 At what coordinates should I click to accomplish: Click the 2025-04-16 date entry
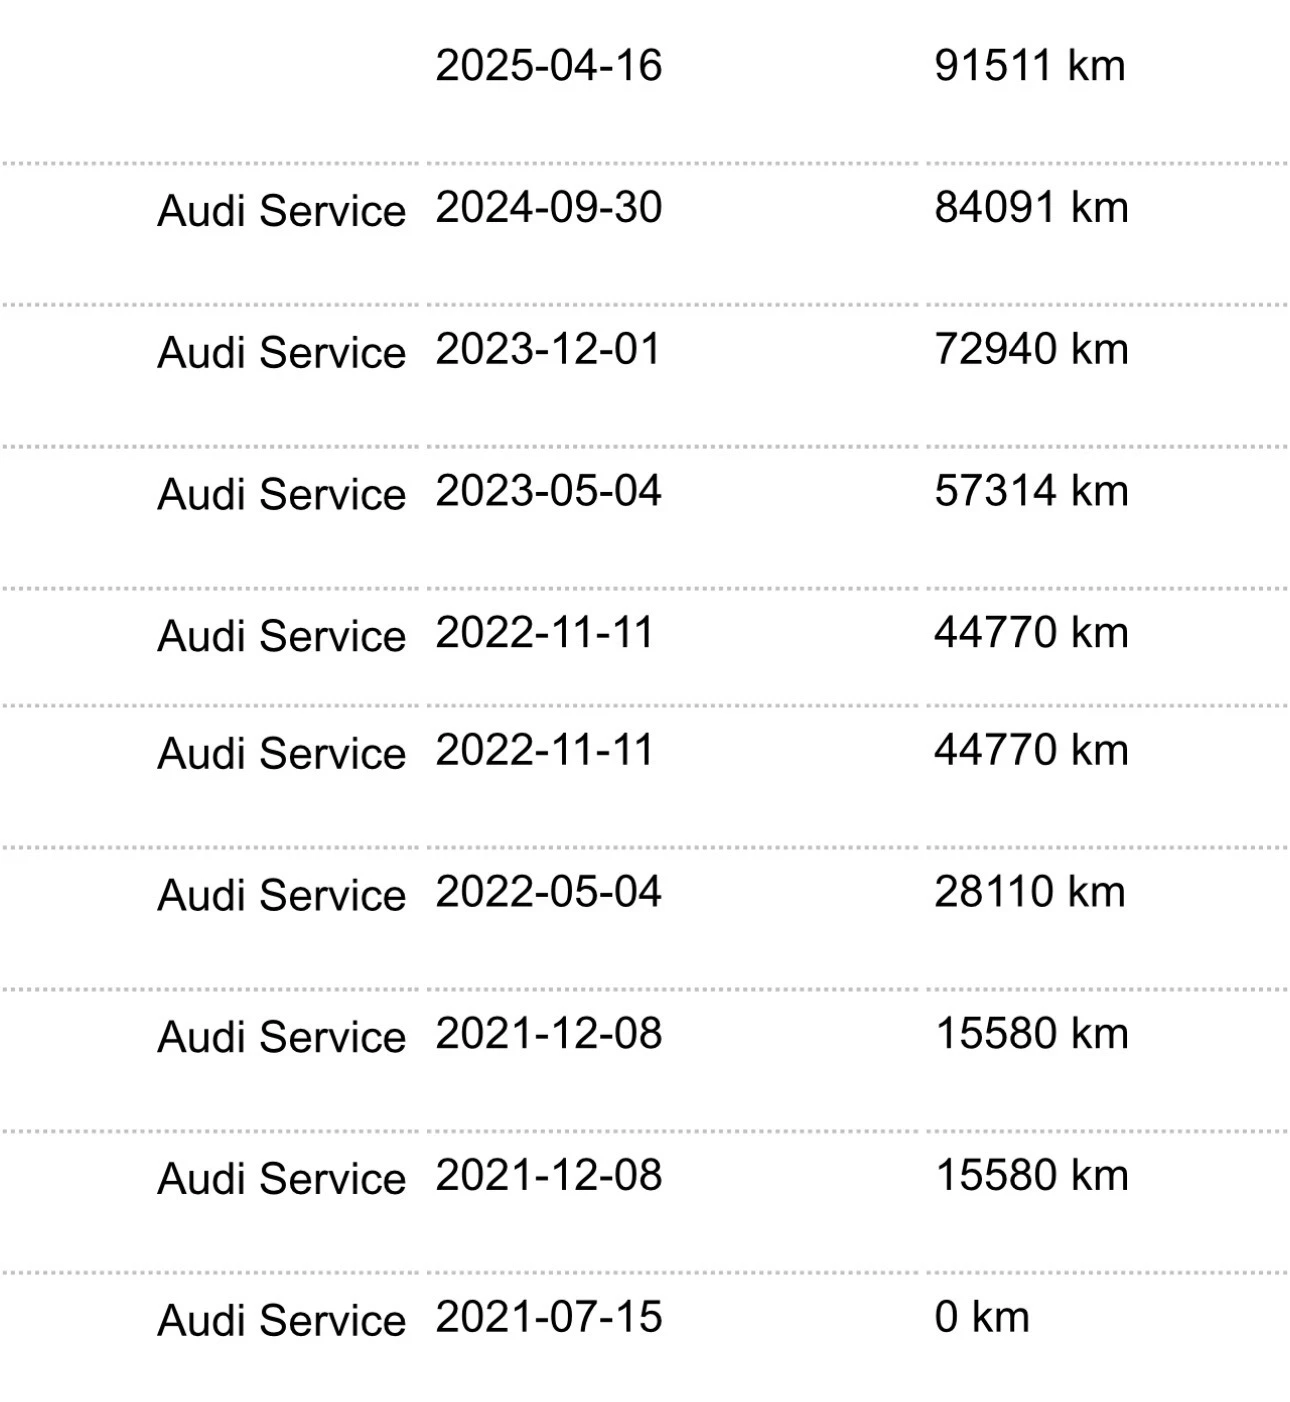coord(548,66)
